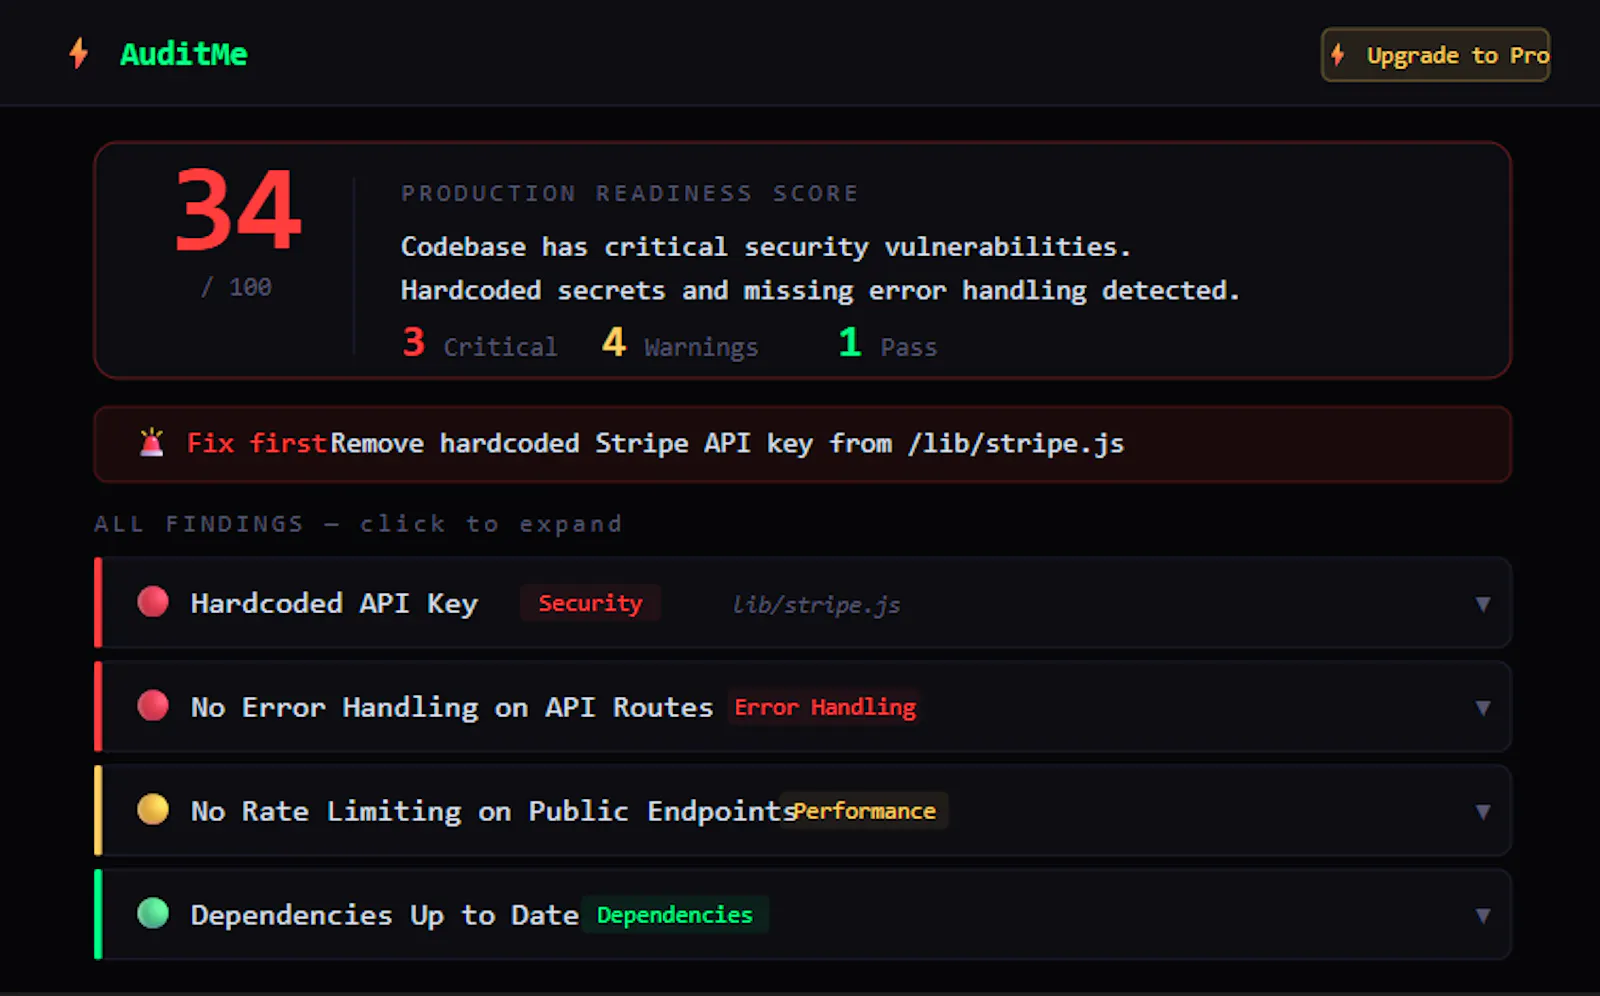Click the '/ 100' score denominator text

tap(236, 288)
